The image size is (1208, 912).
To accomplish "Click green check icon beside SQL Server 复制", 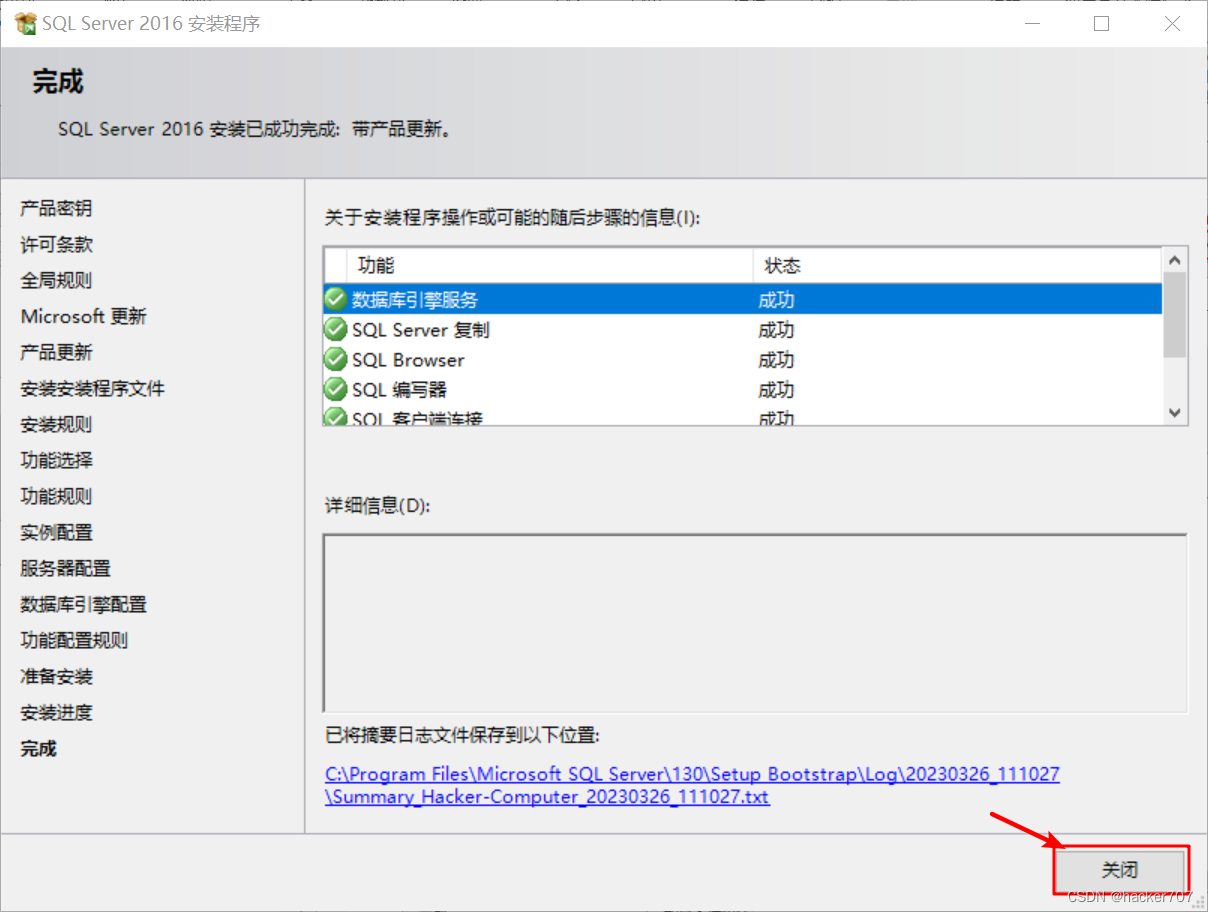I will coord(336,329).
